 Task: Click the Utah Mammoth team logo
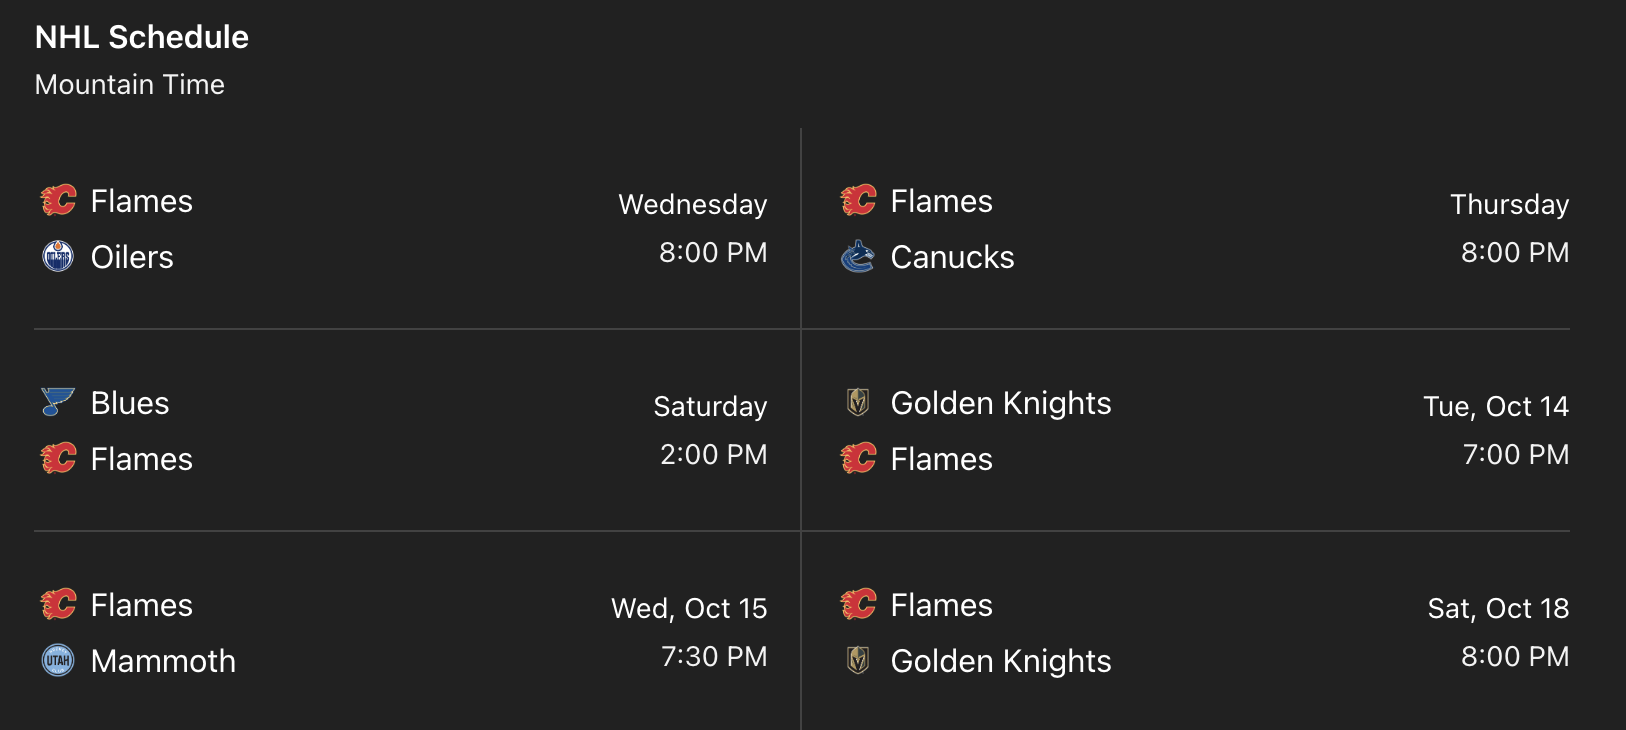58,660
